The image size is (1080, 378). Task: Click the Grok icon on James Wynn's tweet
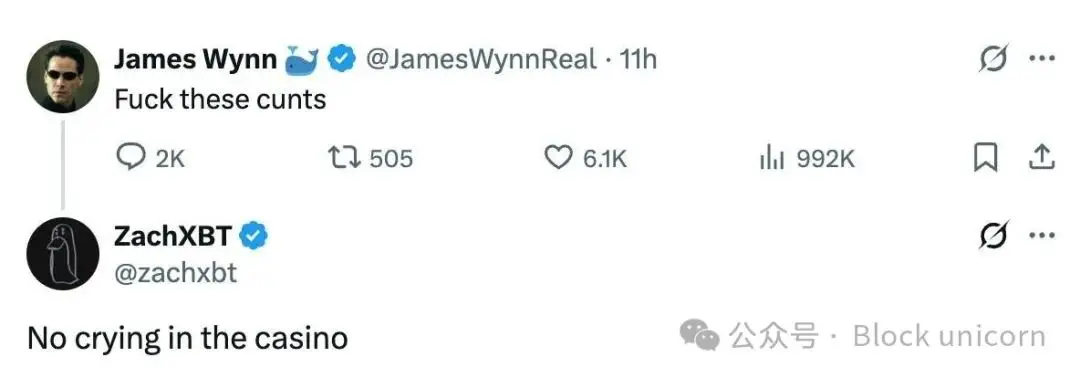pos(994,60)
